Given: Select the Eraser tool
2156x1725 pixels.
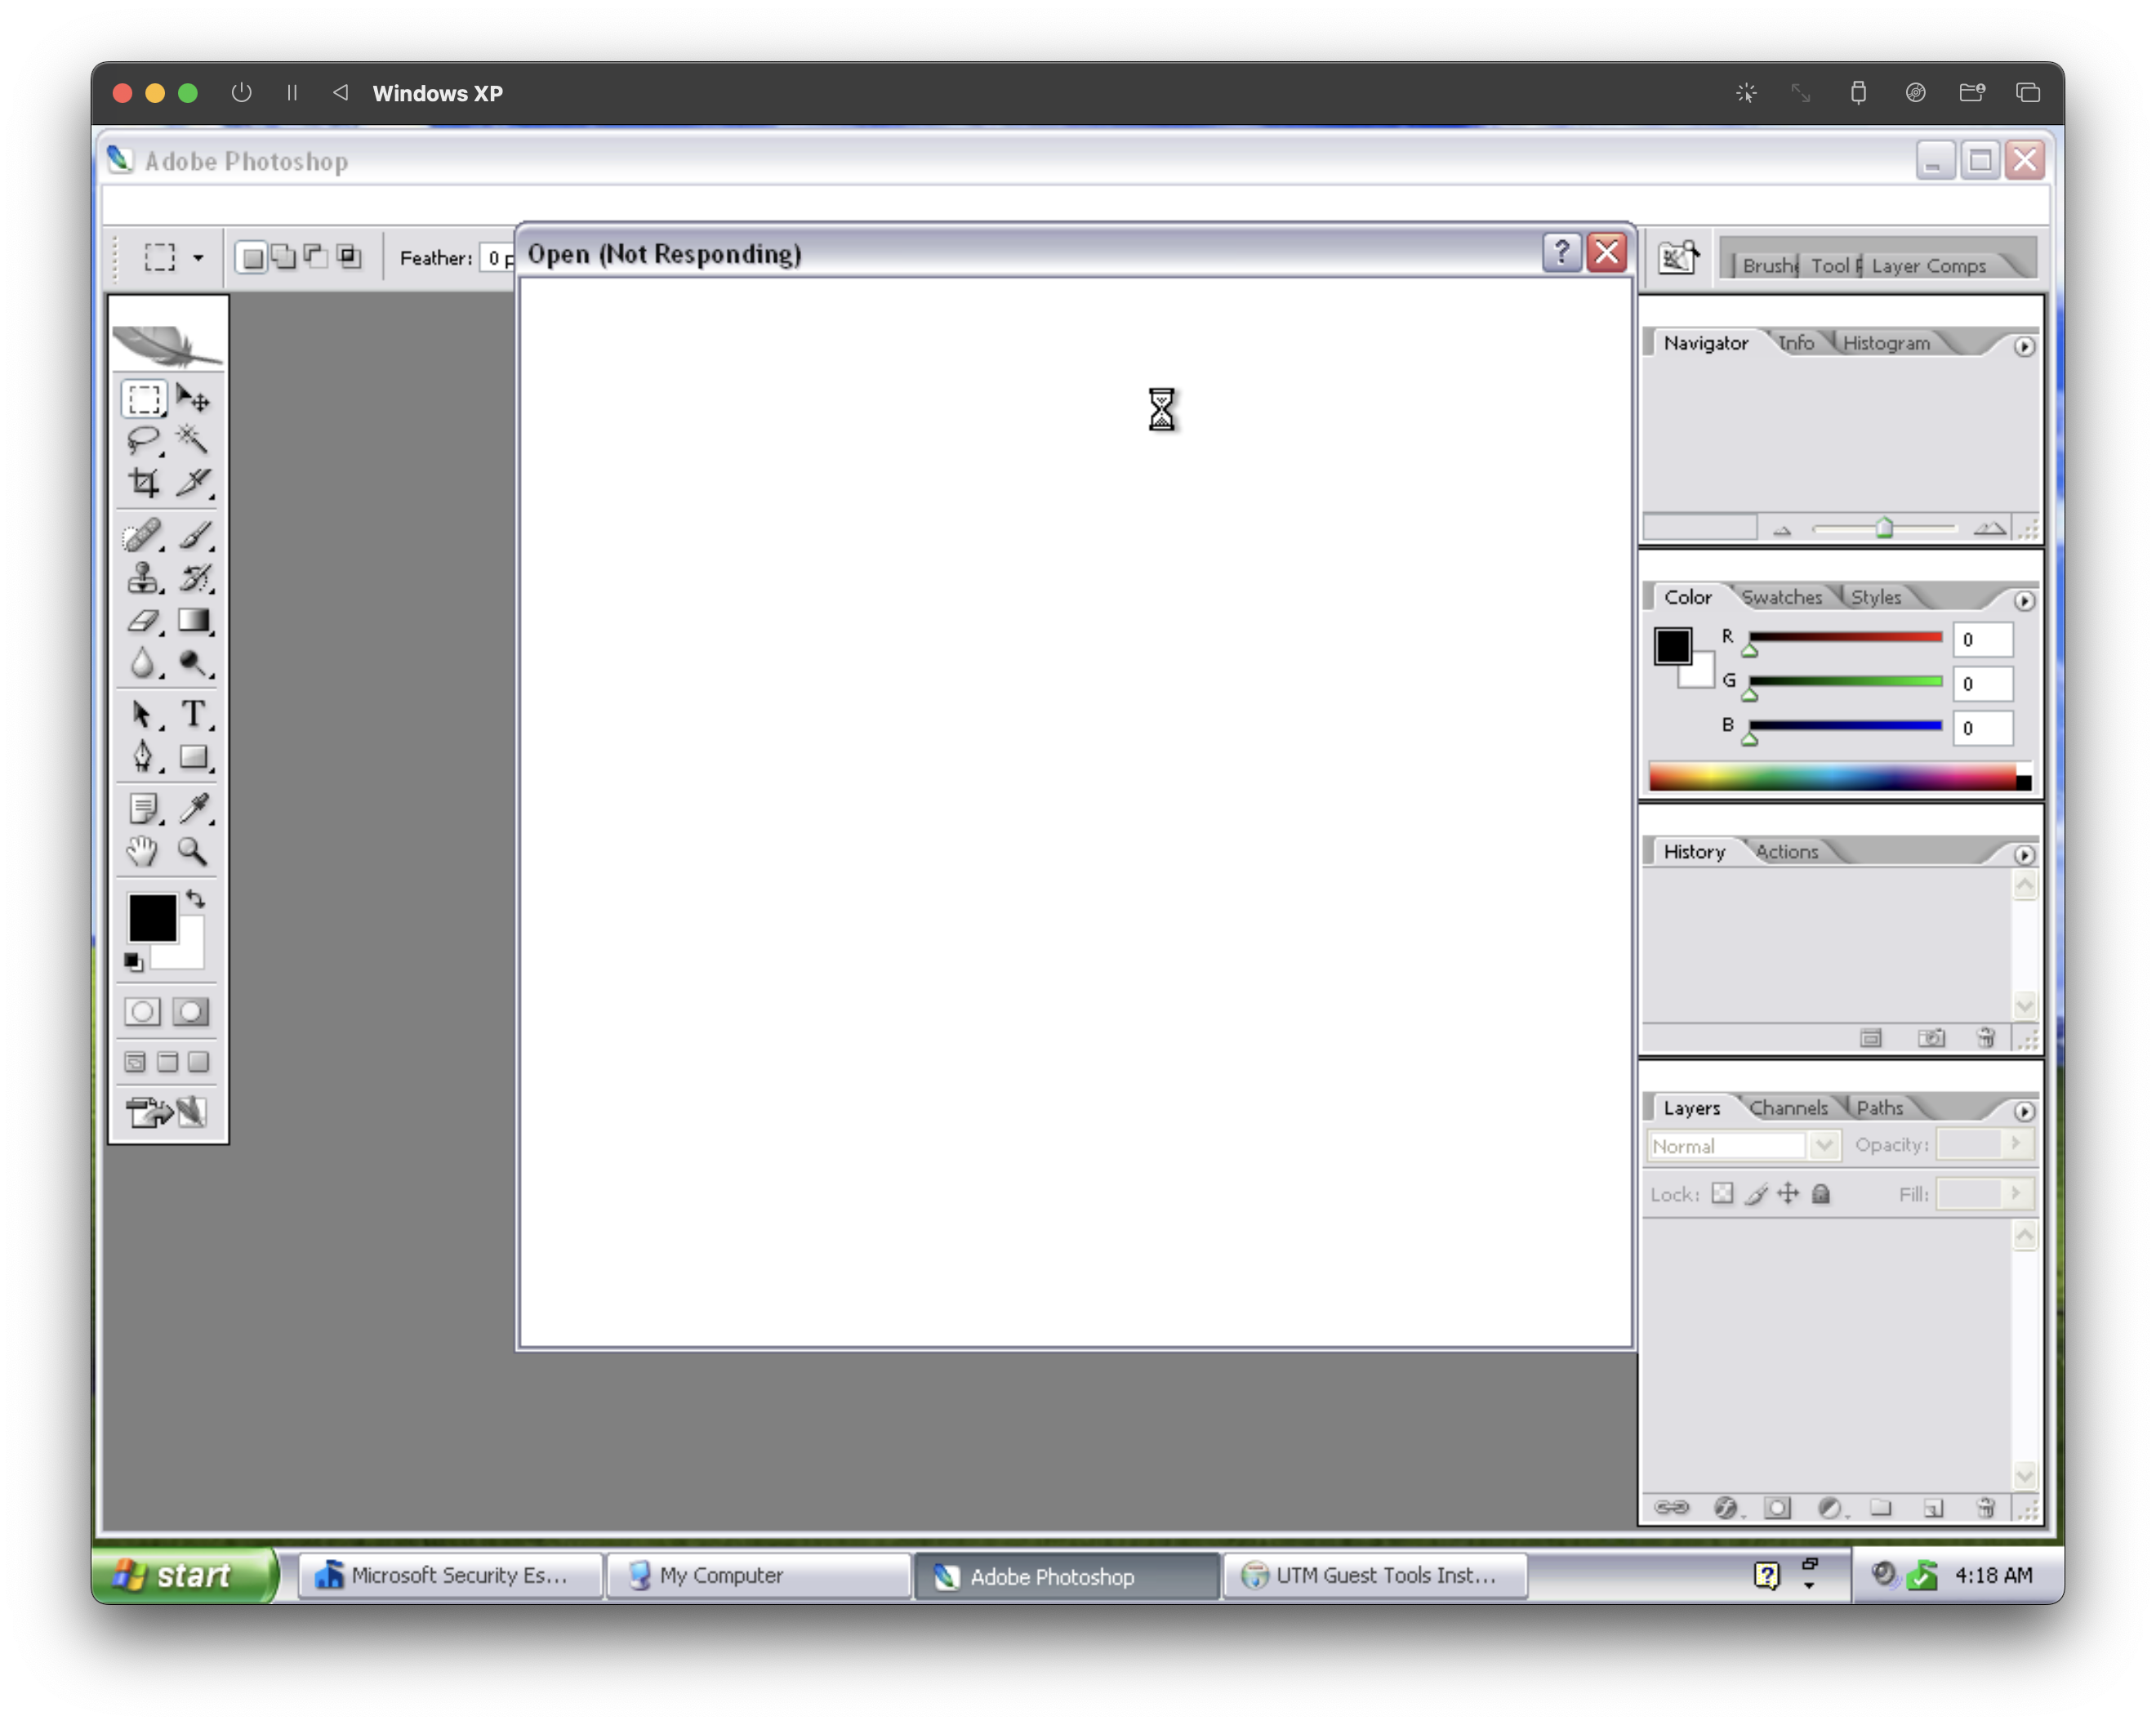Looking at the screenshot, I should [x=144, y=621].
